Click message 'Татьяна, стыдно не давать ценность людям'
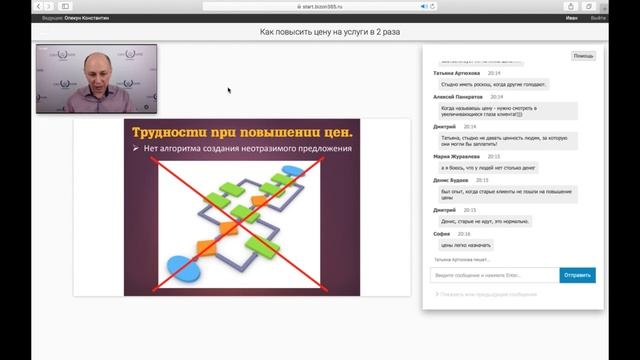The image size is (640, 360). coord(508,141)
